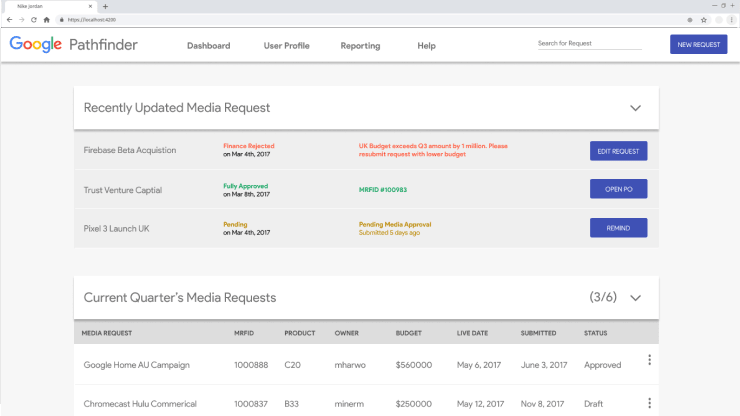The width and height of the screenshot is (740, 416).
Task: Click the UK Budget exceeds message
Action: tap(433, 150)
